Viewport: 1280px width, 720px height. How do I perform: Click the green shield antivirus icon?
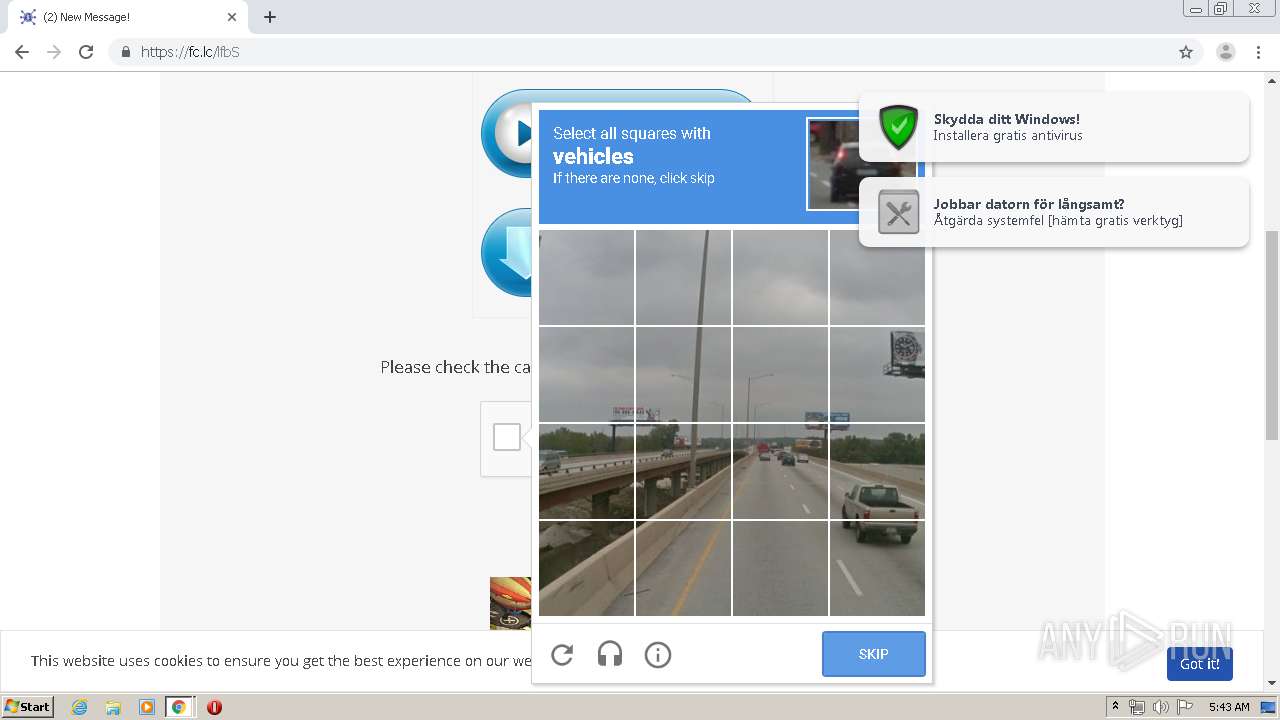898,127
